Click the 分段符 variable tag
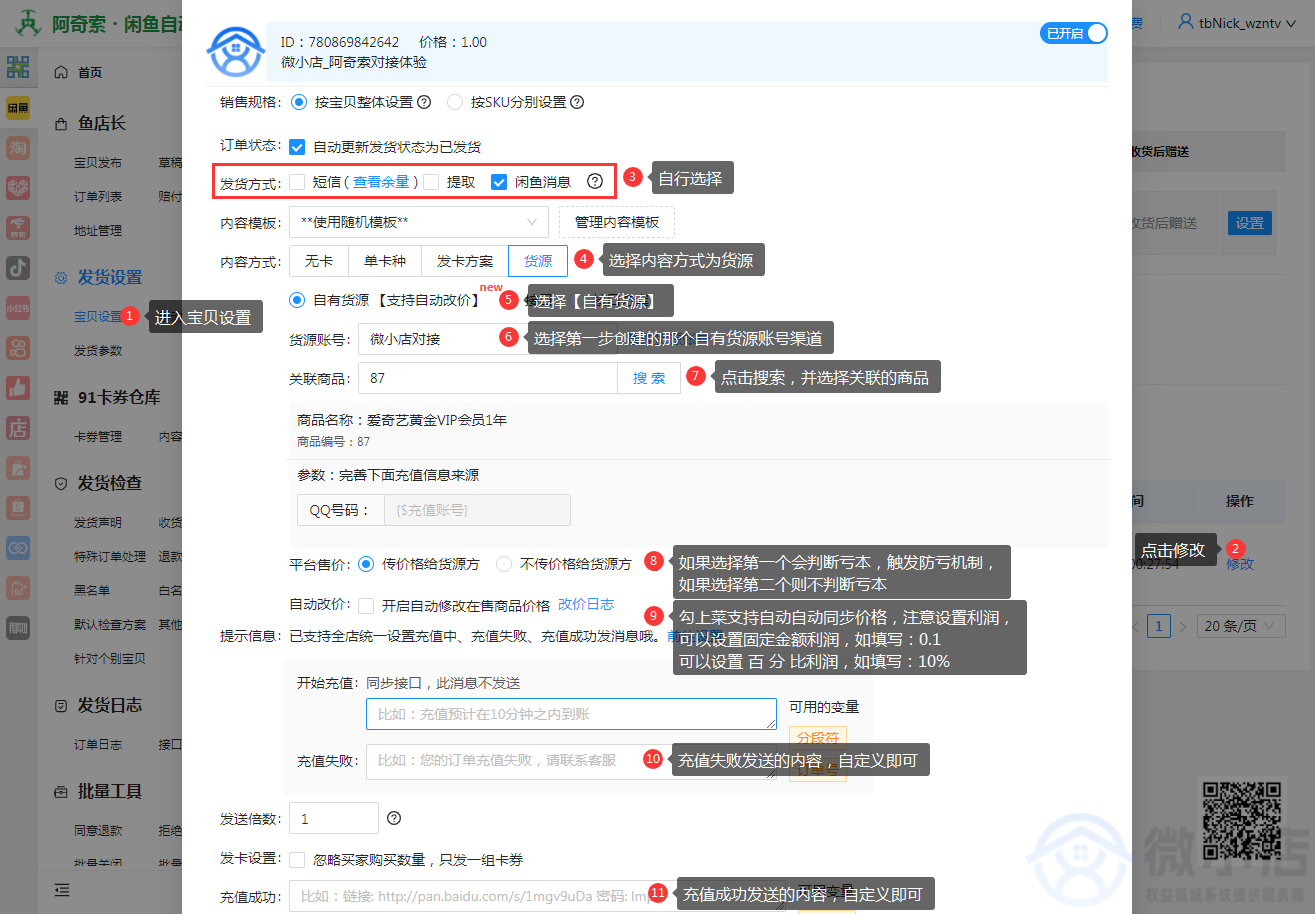This screenshot has width=1315, height=914. pyautogui.click(x=818, y=737)
